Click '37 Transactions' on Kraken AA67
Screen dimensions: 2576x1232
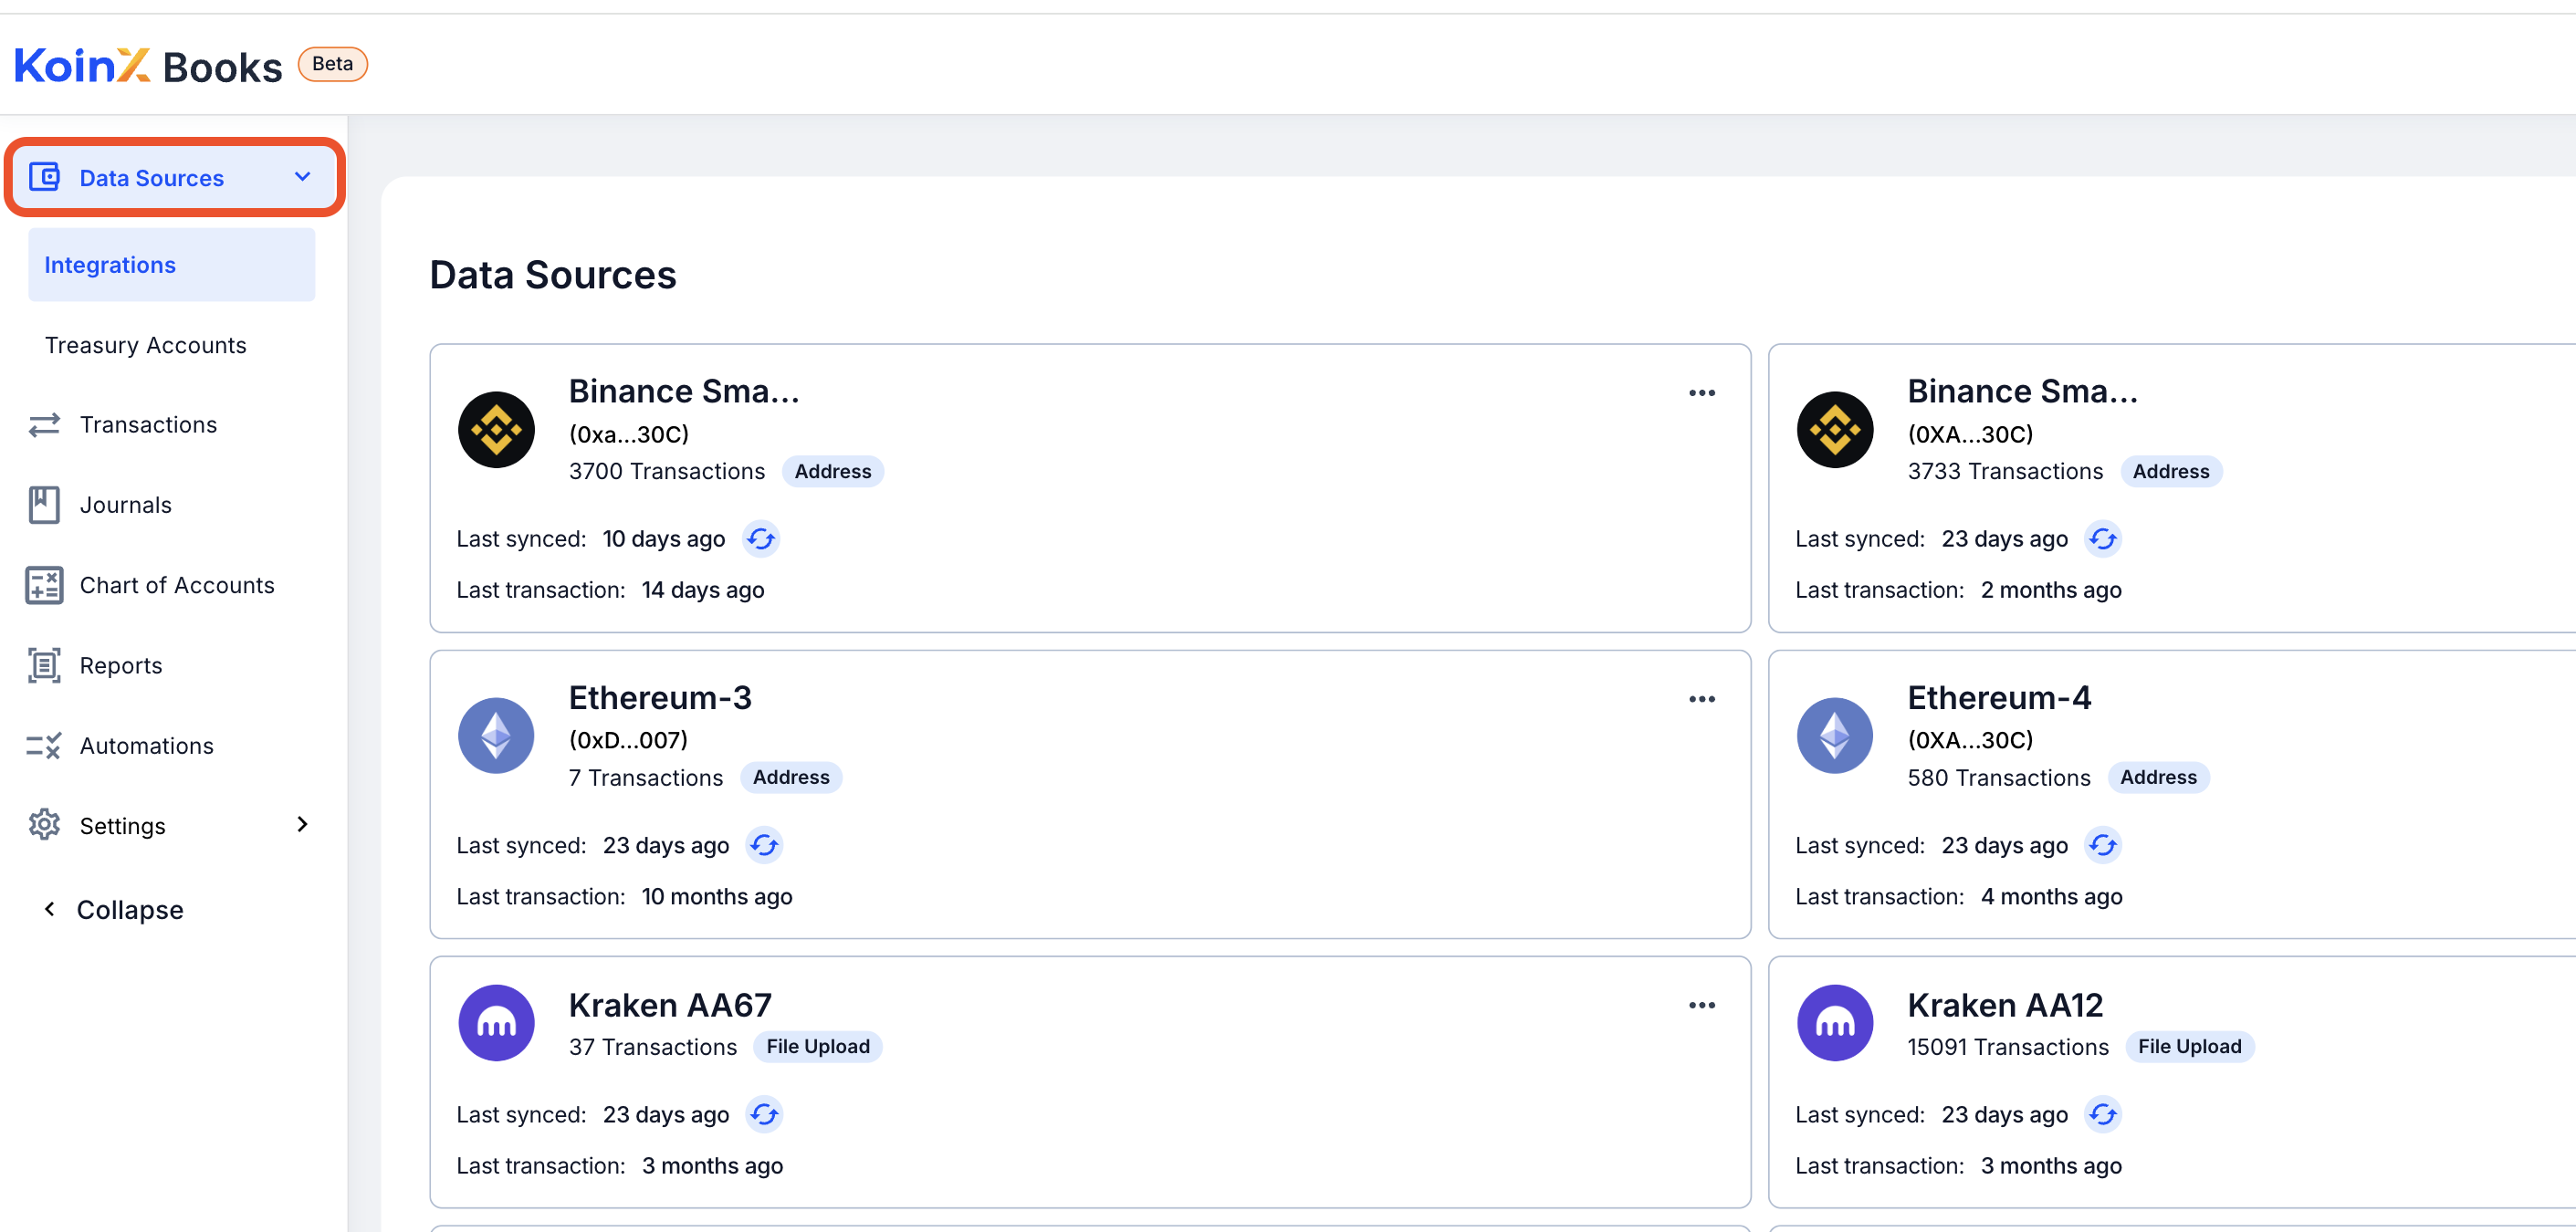click(x=653, y=1046)
